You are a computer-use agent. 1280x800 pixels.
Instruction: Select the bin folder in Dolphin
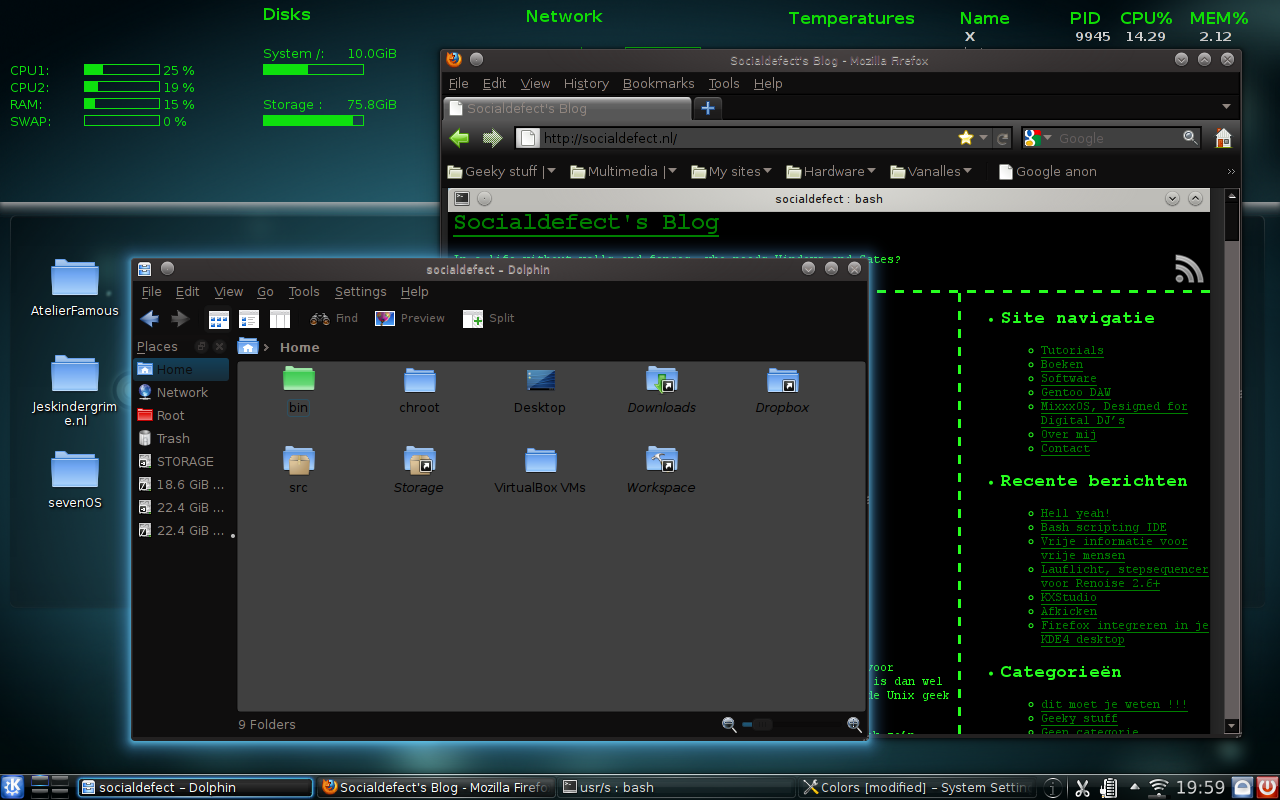point(298,389)
